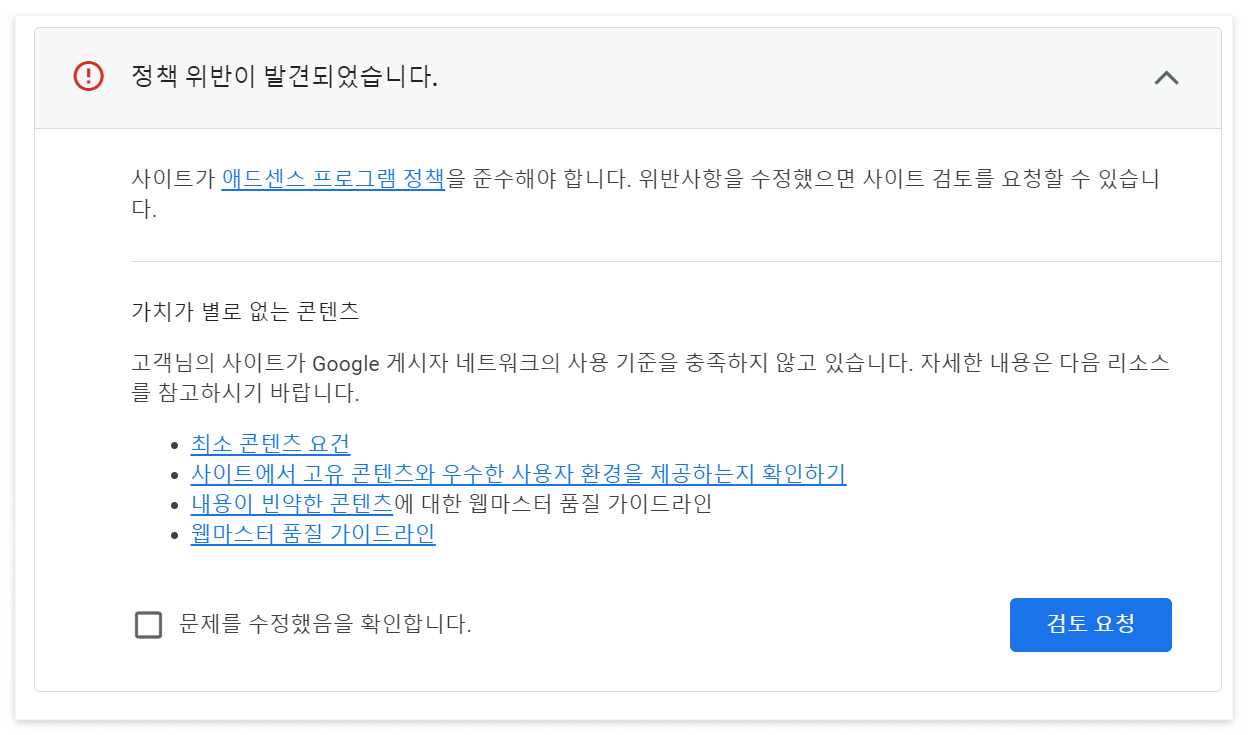This screenshot has width=1248, height=735.
Task: Click the chevron to hide violation details
Action: point(1166,78)
